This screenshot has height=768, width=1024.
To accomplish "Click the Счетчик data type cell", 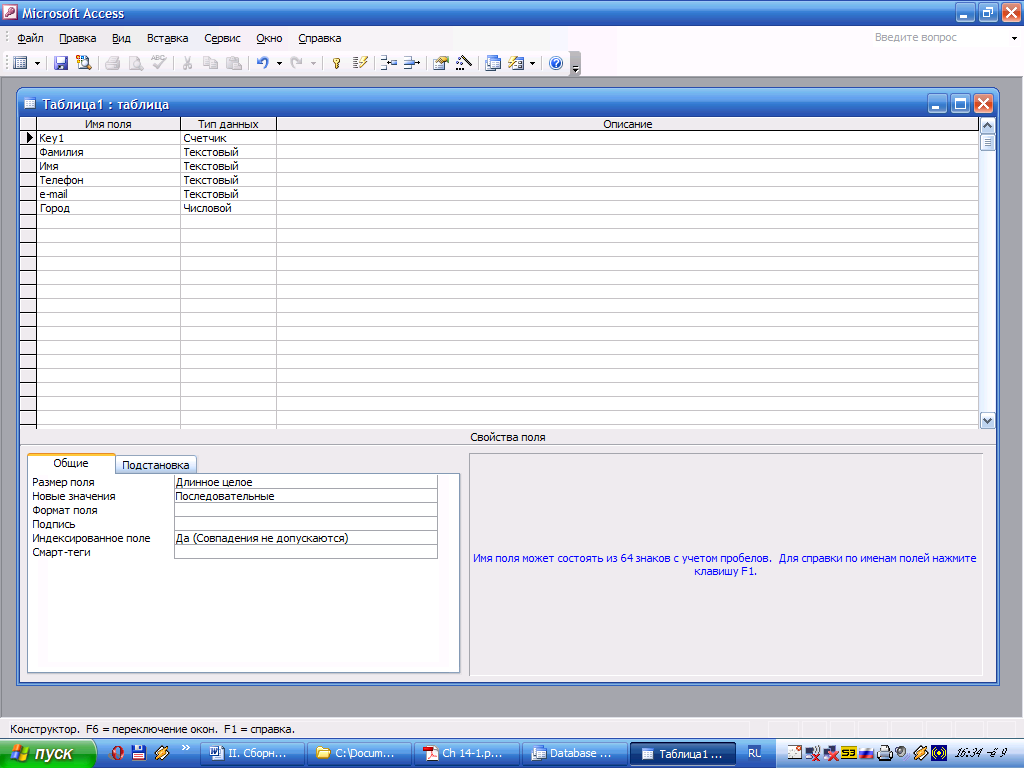I will 229,138.
